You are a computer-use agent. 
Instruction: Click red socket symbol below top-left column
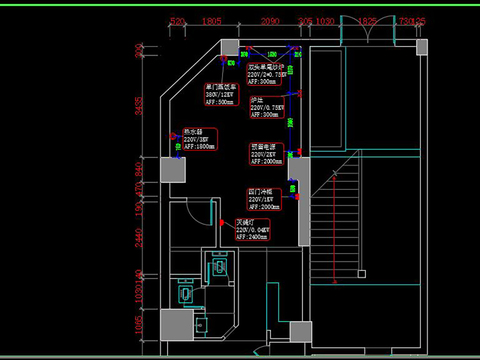pyautogui.click(x=224, y=59)
